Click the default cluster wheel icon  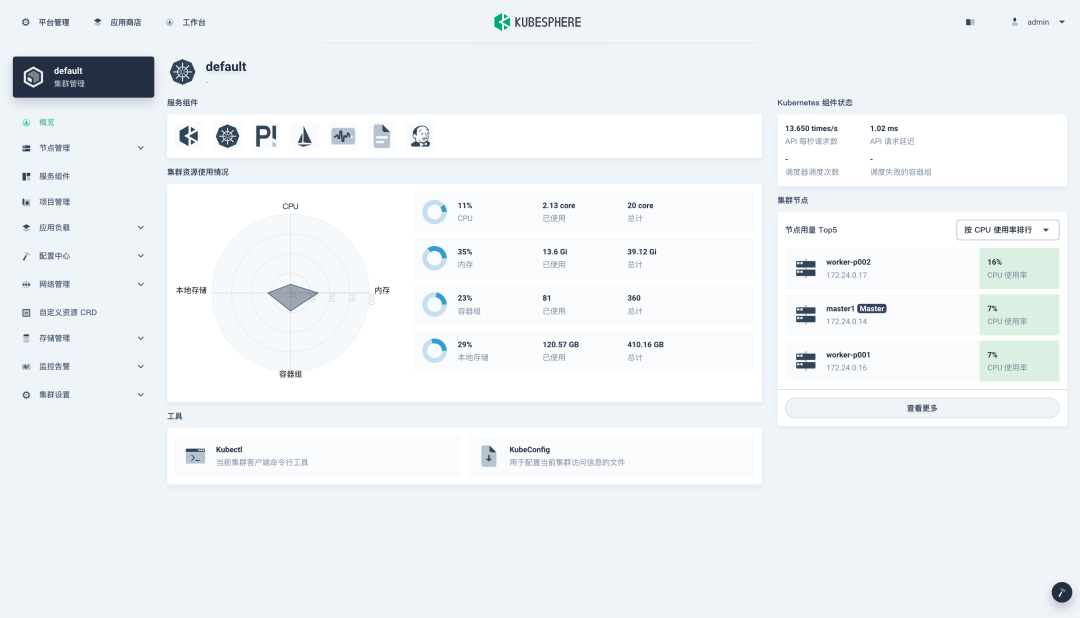[x=183, y=72]
